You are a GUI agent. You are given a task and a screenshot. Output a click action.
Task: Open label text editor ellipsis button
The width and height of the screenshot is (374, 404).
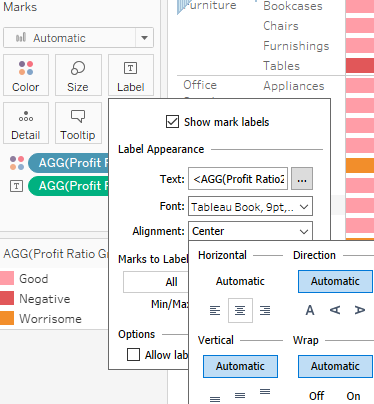pyautogui.click(x=302, y=179)
